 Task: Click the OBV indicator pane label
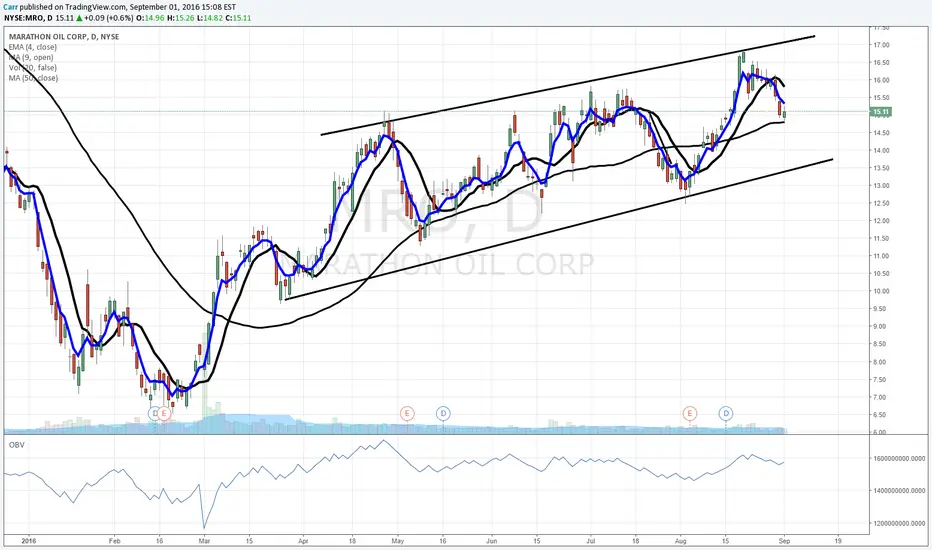[x=17, y=445]
